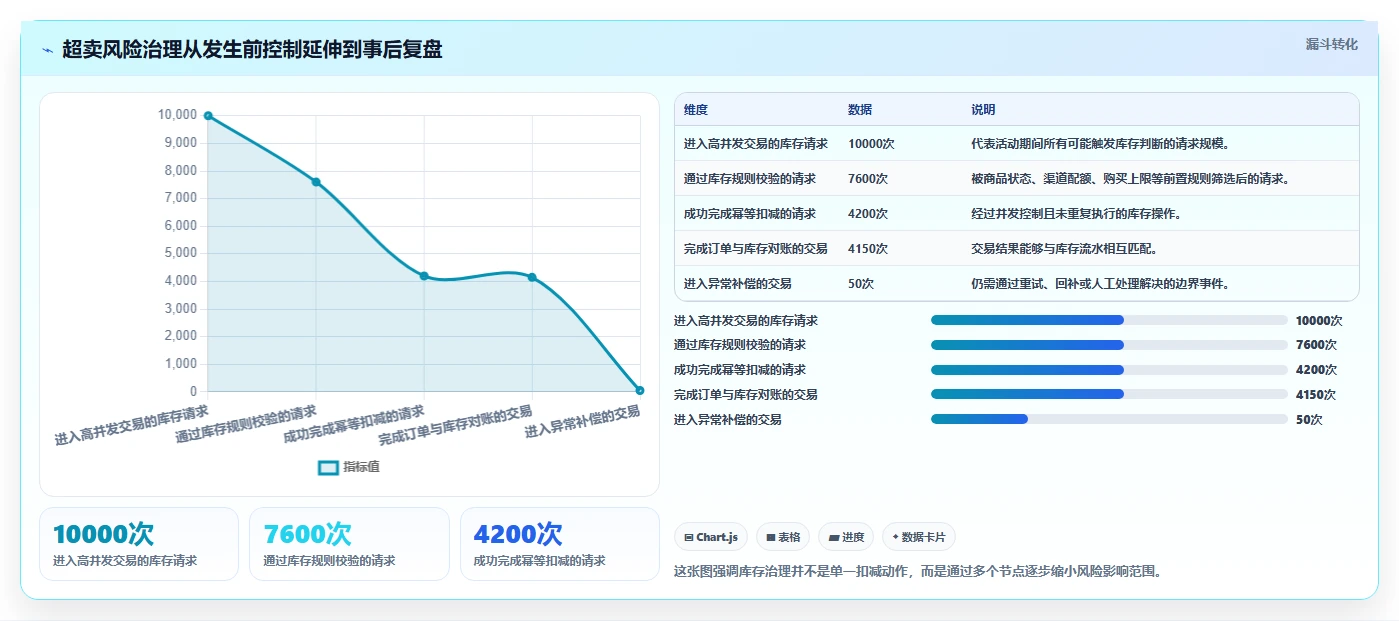1399x621 pixels.
Task: Open the 10000次 data card
Action: click(x=139, y=544)
